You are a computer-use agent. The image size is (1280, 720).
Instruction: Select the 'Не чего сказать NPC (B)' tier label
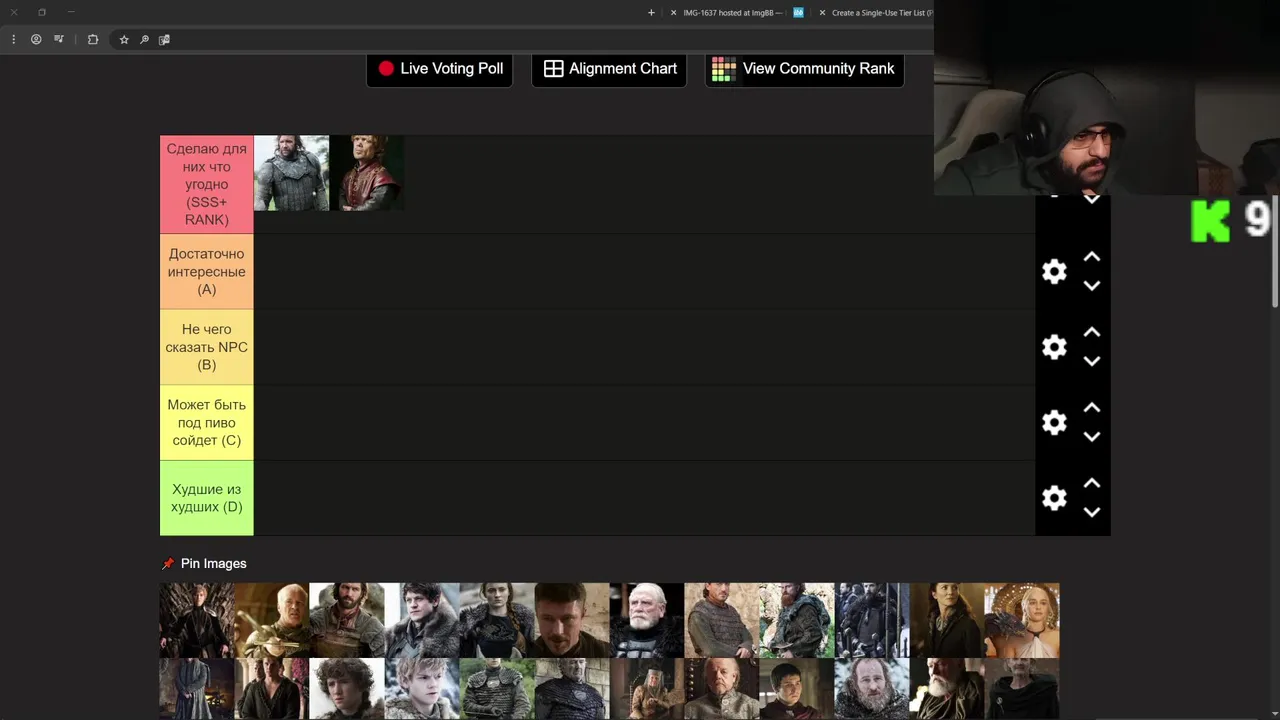click(x=207, y=347)
